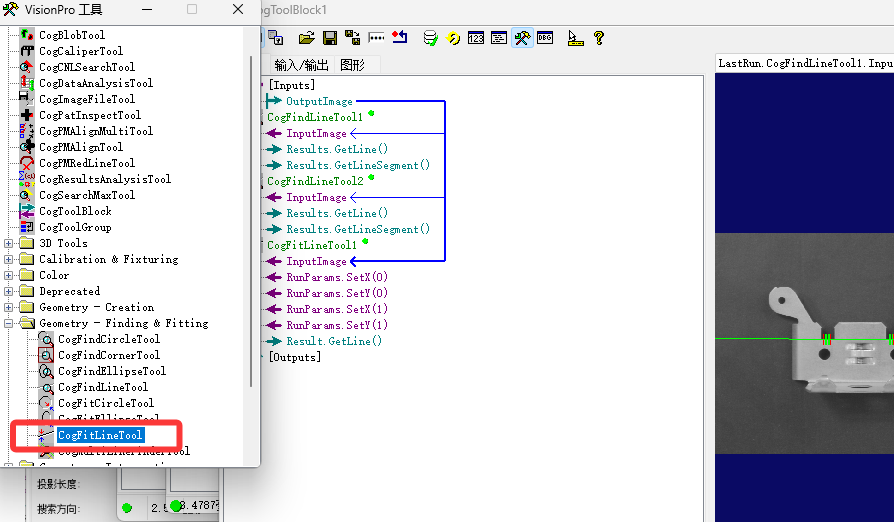Switch to the 输入/输出 tab
This screenshot has width=894, height=522.
coord(301,65)
